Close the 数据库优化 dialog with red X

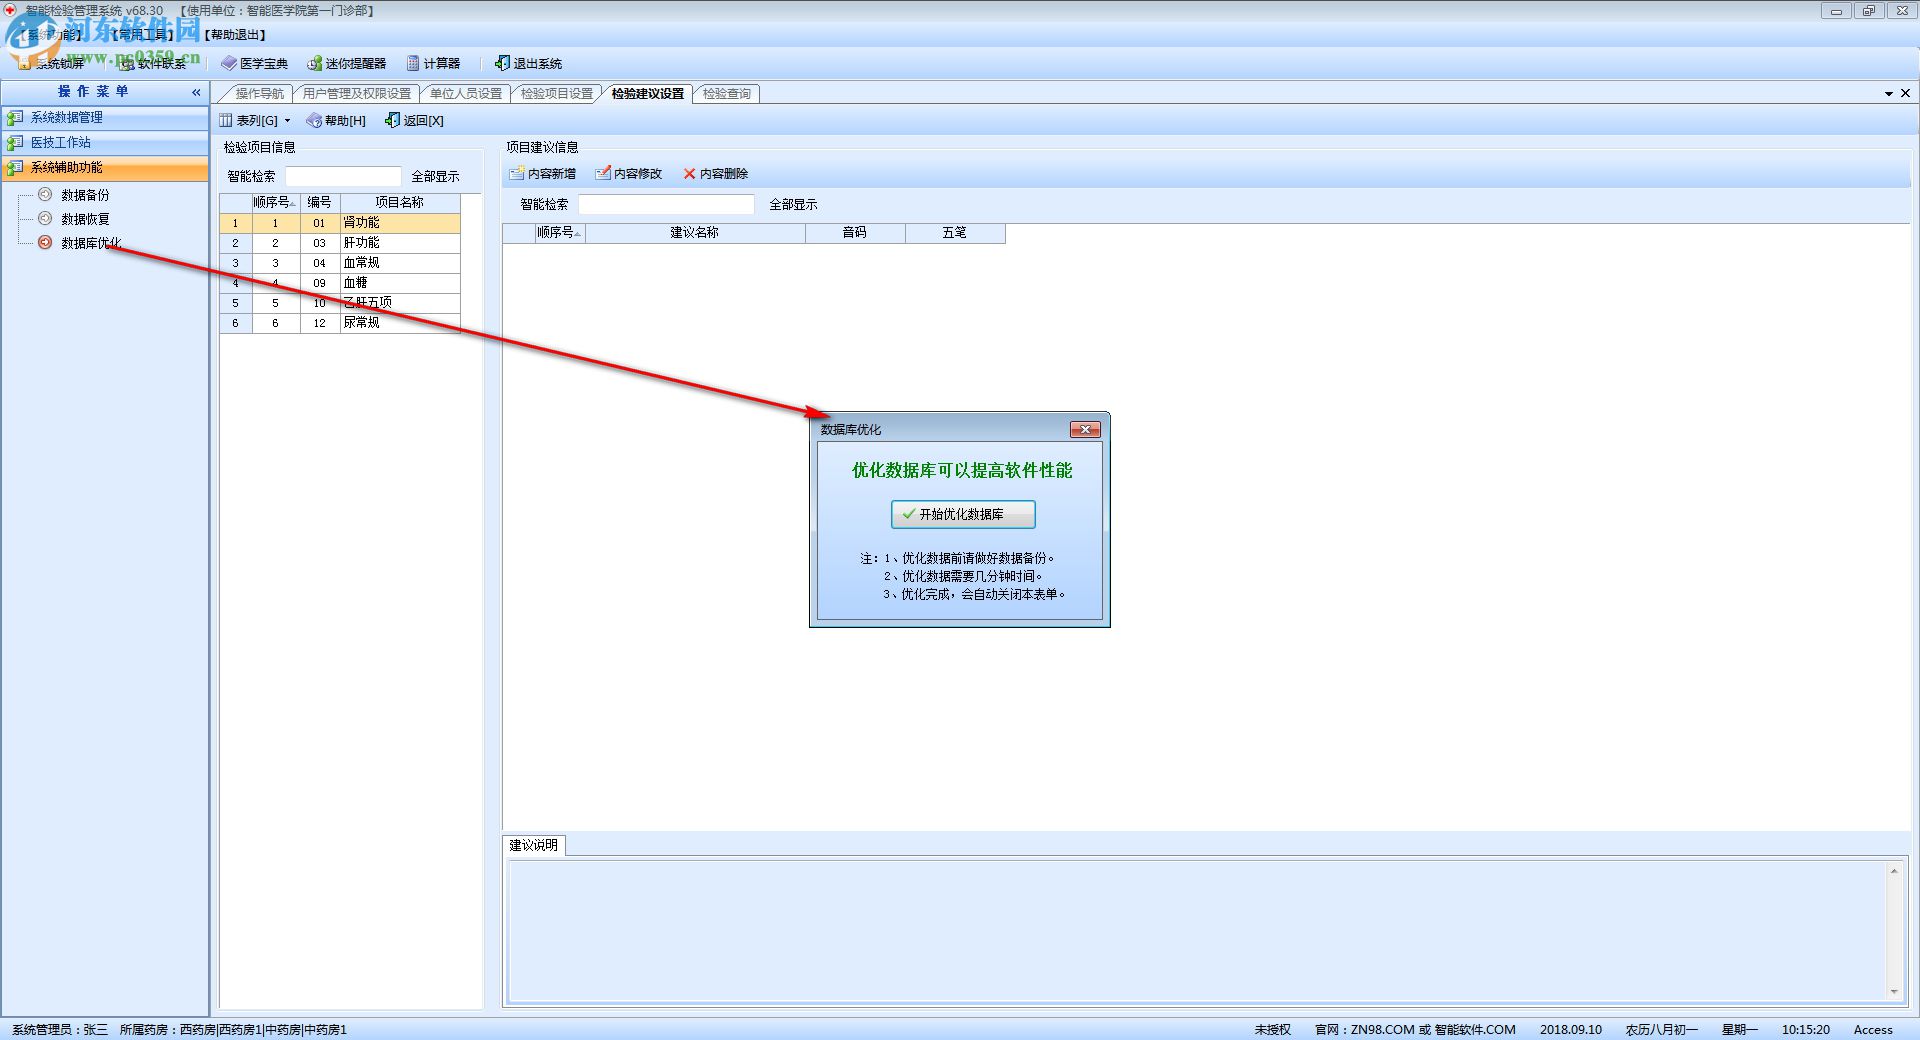[1085, 430]
